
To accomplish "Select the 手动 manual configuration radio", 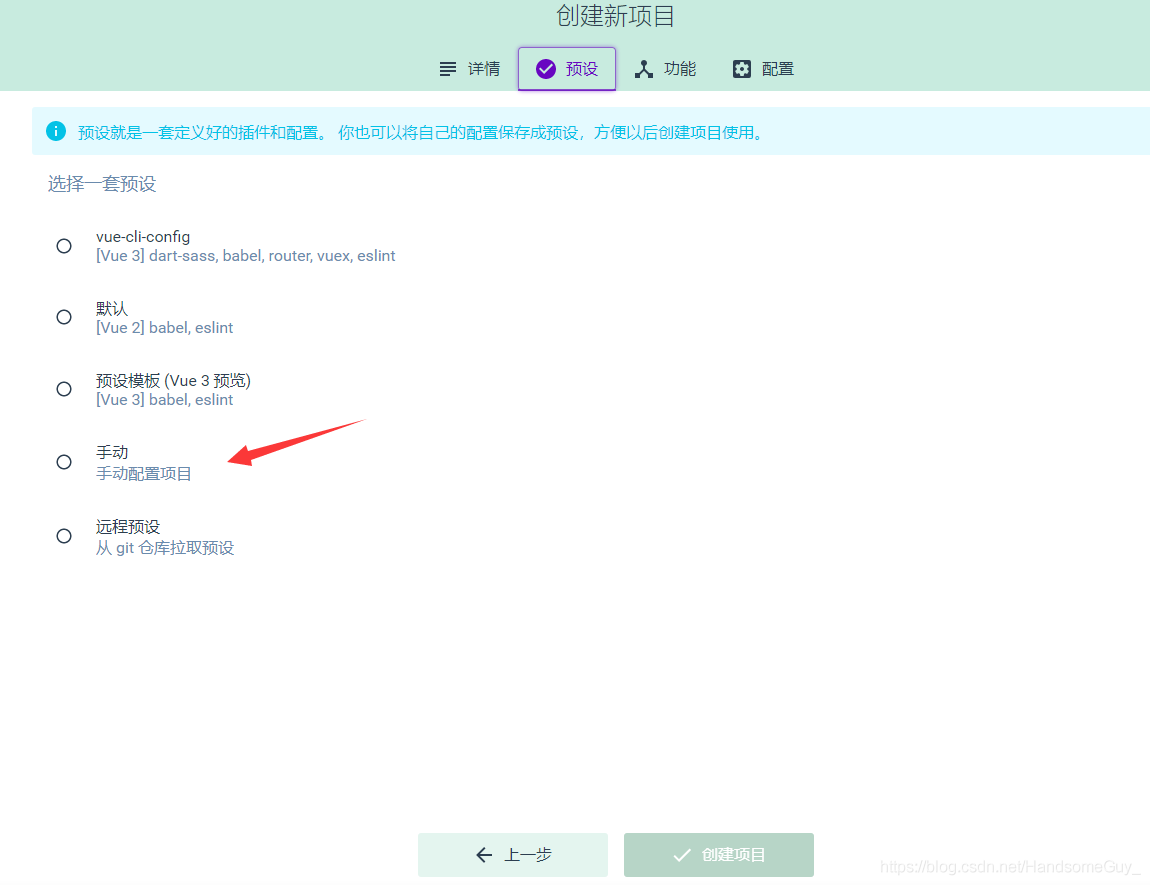I will click(x=64, y=462).
